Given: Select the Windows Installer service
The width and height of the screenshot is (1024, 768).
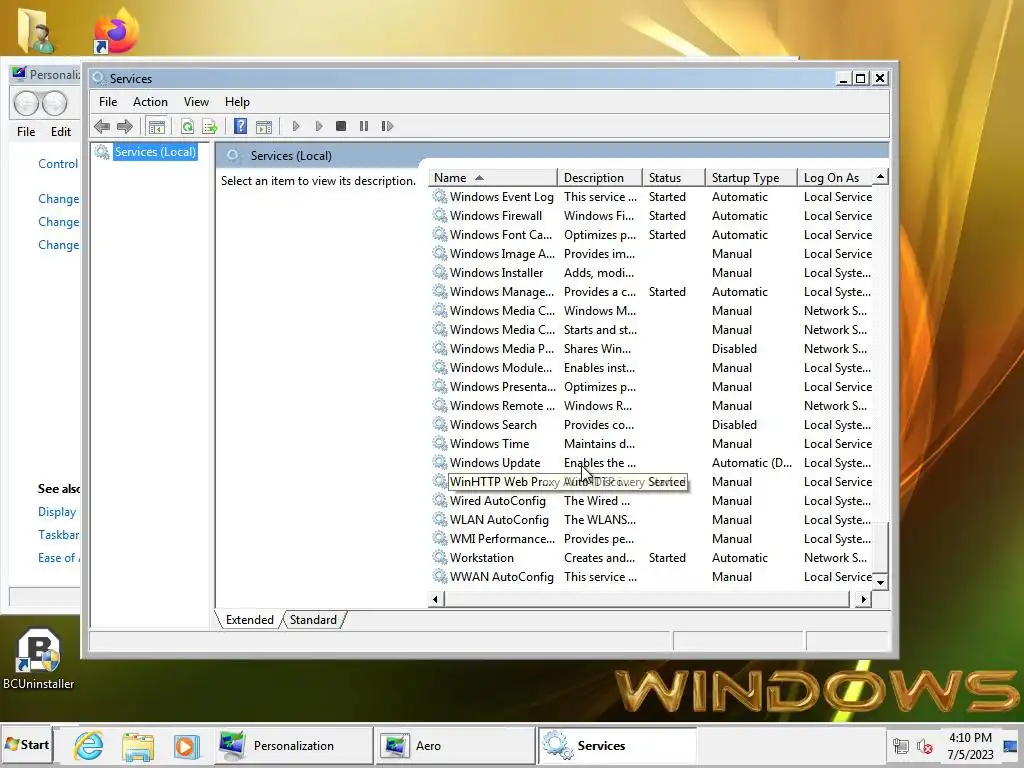Looking at the screenshot, I should click(651, 272).
